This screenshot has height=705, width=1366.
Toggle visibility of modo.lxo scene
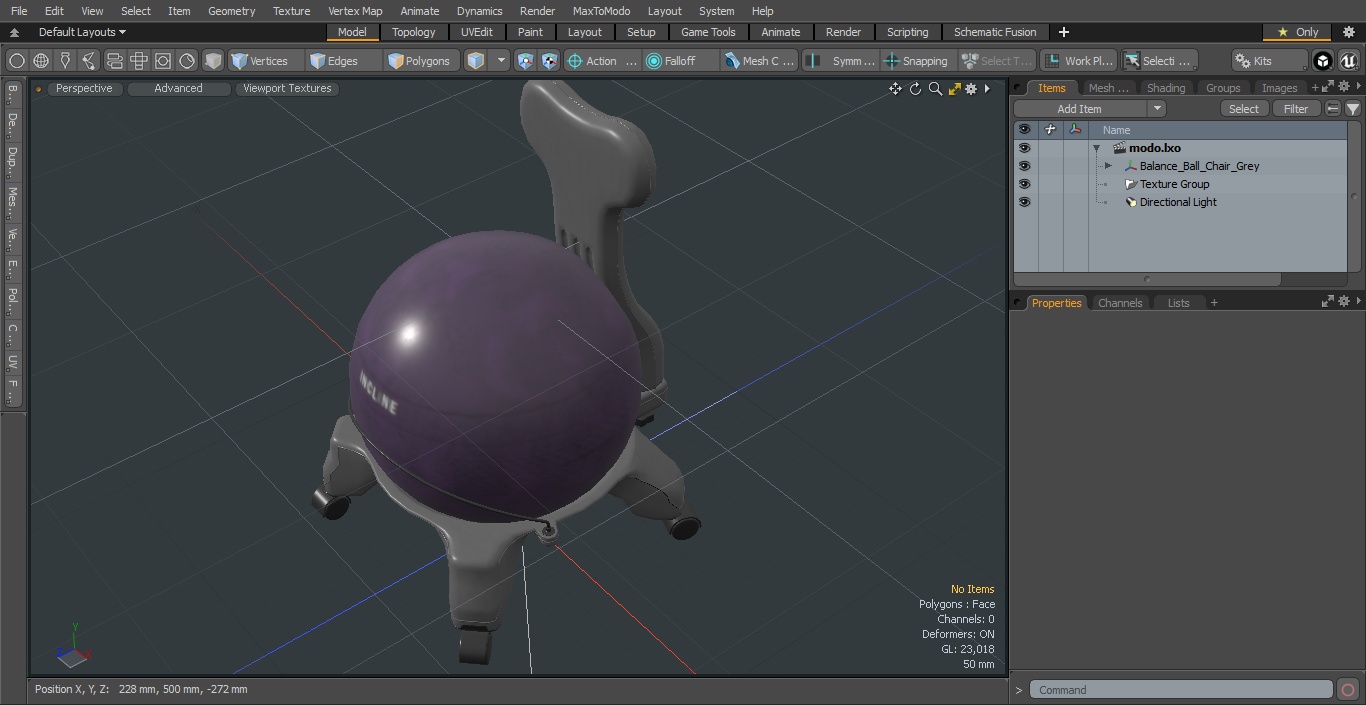click(x=1024, y=148)
